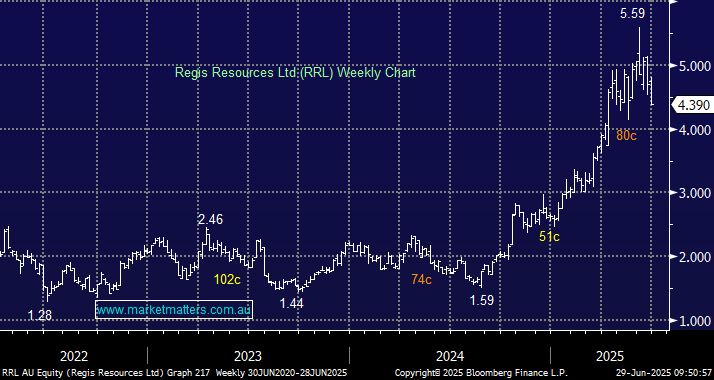Click the 2022 year label on time axis

click(74, 355)
